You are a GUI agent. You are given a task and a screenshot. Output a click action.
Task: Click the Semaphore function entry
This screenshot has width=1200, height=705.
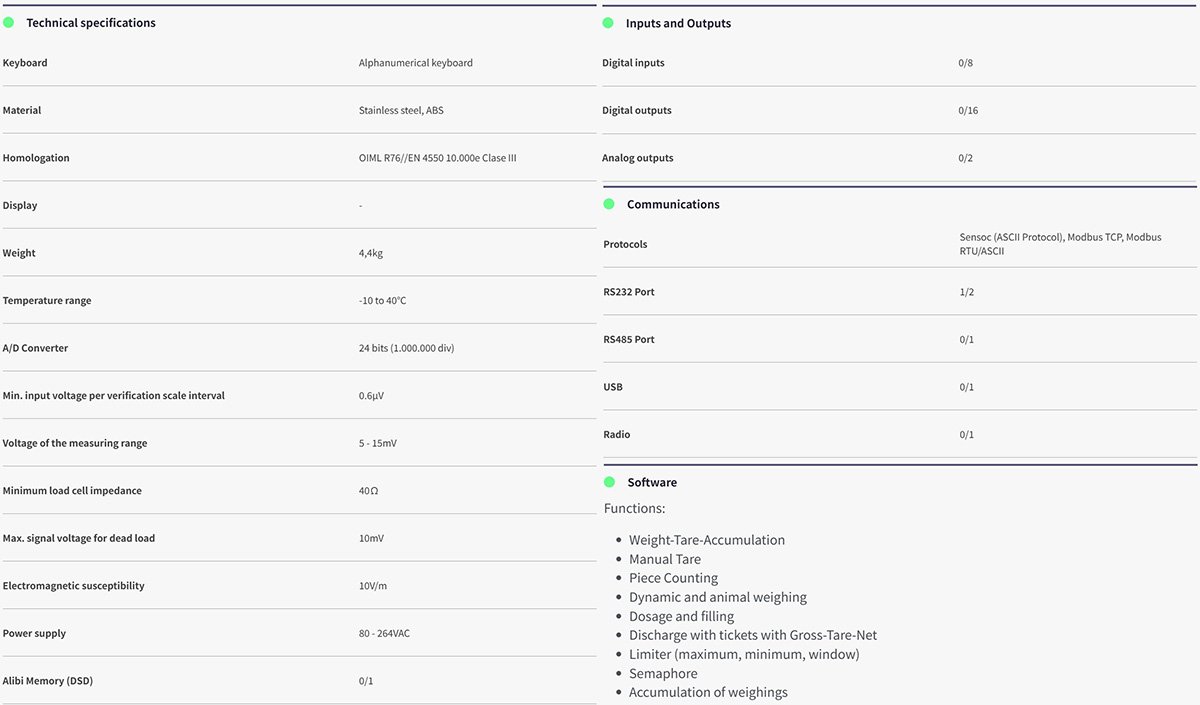click(663, 673)
